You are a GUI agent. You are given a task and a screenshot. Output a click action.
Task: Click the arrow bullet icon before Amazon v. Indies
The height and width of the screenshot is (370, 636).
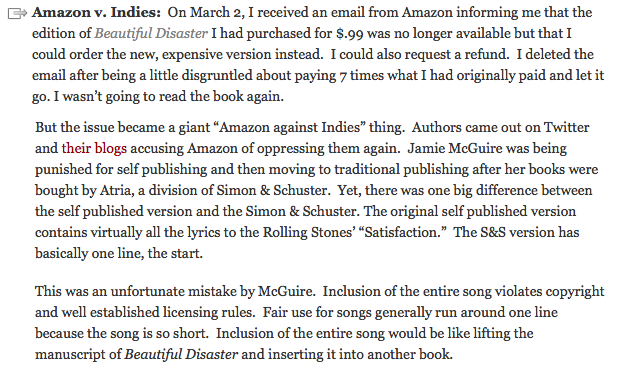pyautogui.click(x=17, y=14)
